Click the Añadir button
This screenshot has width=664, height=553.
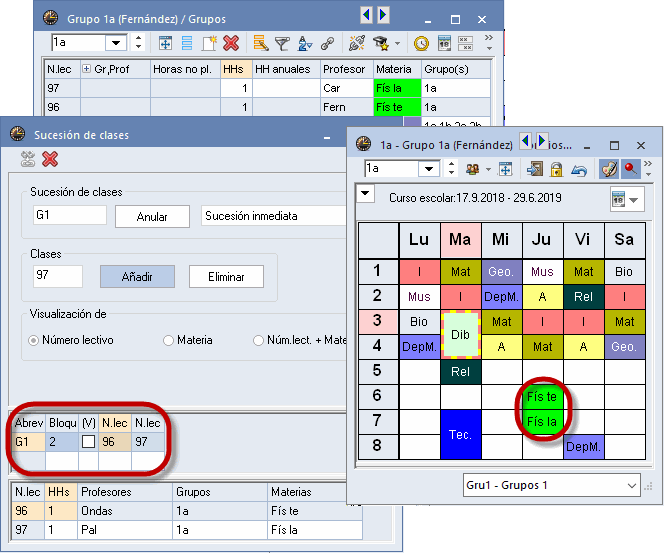(137, 277)
